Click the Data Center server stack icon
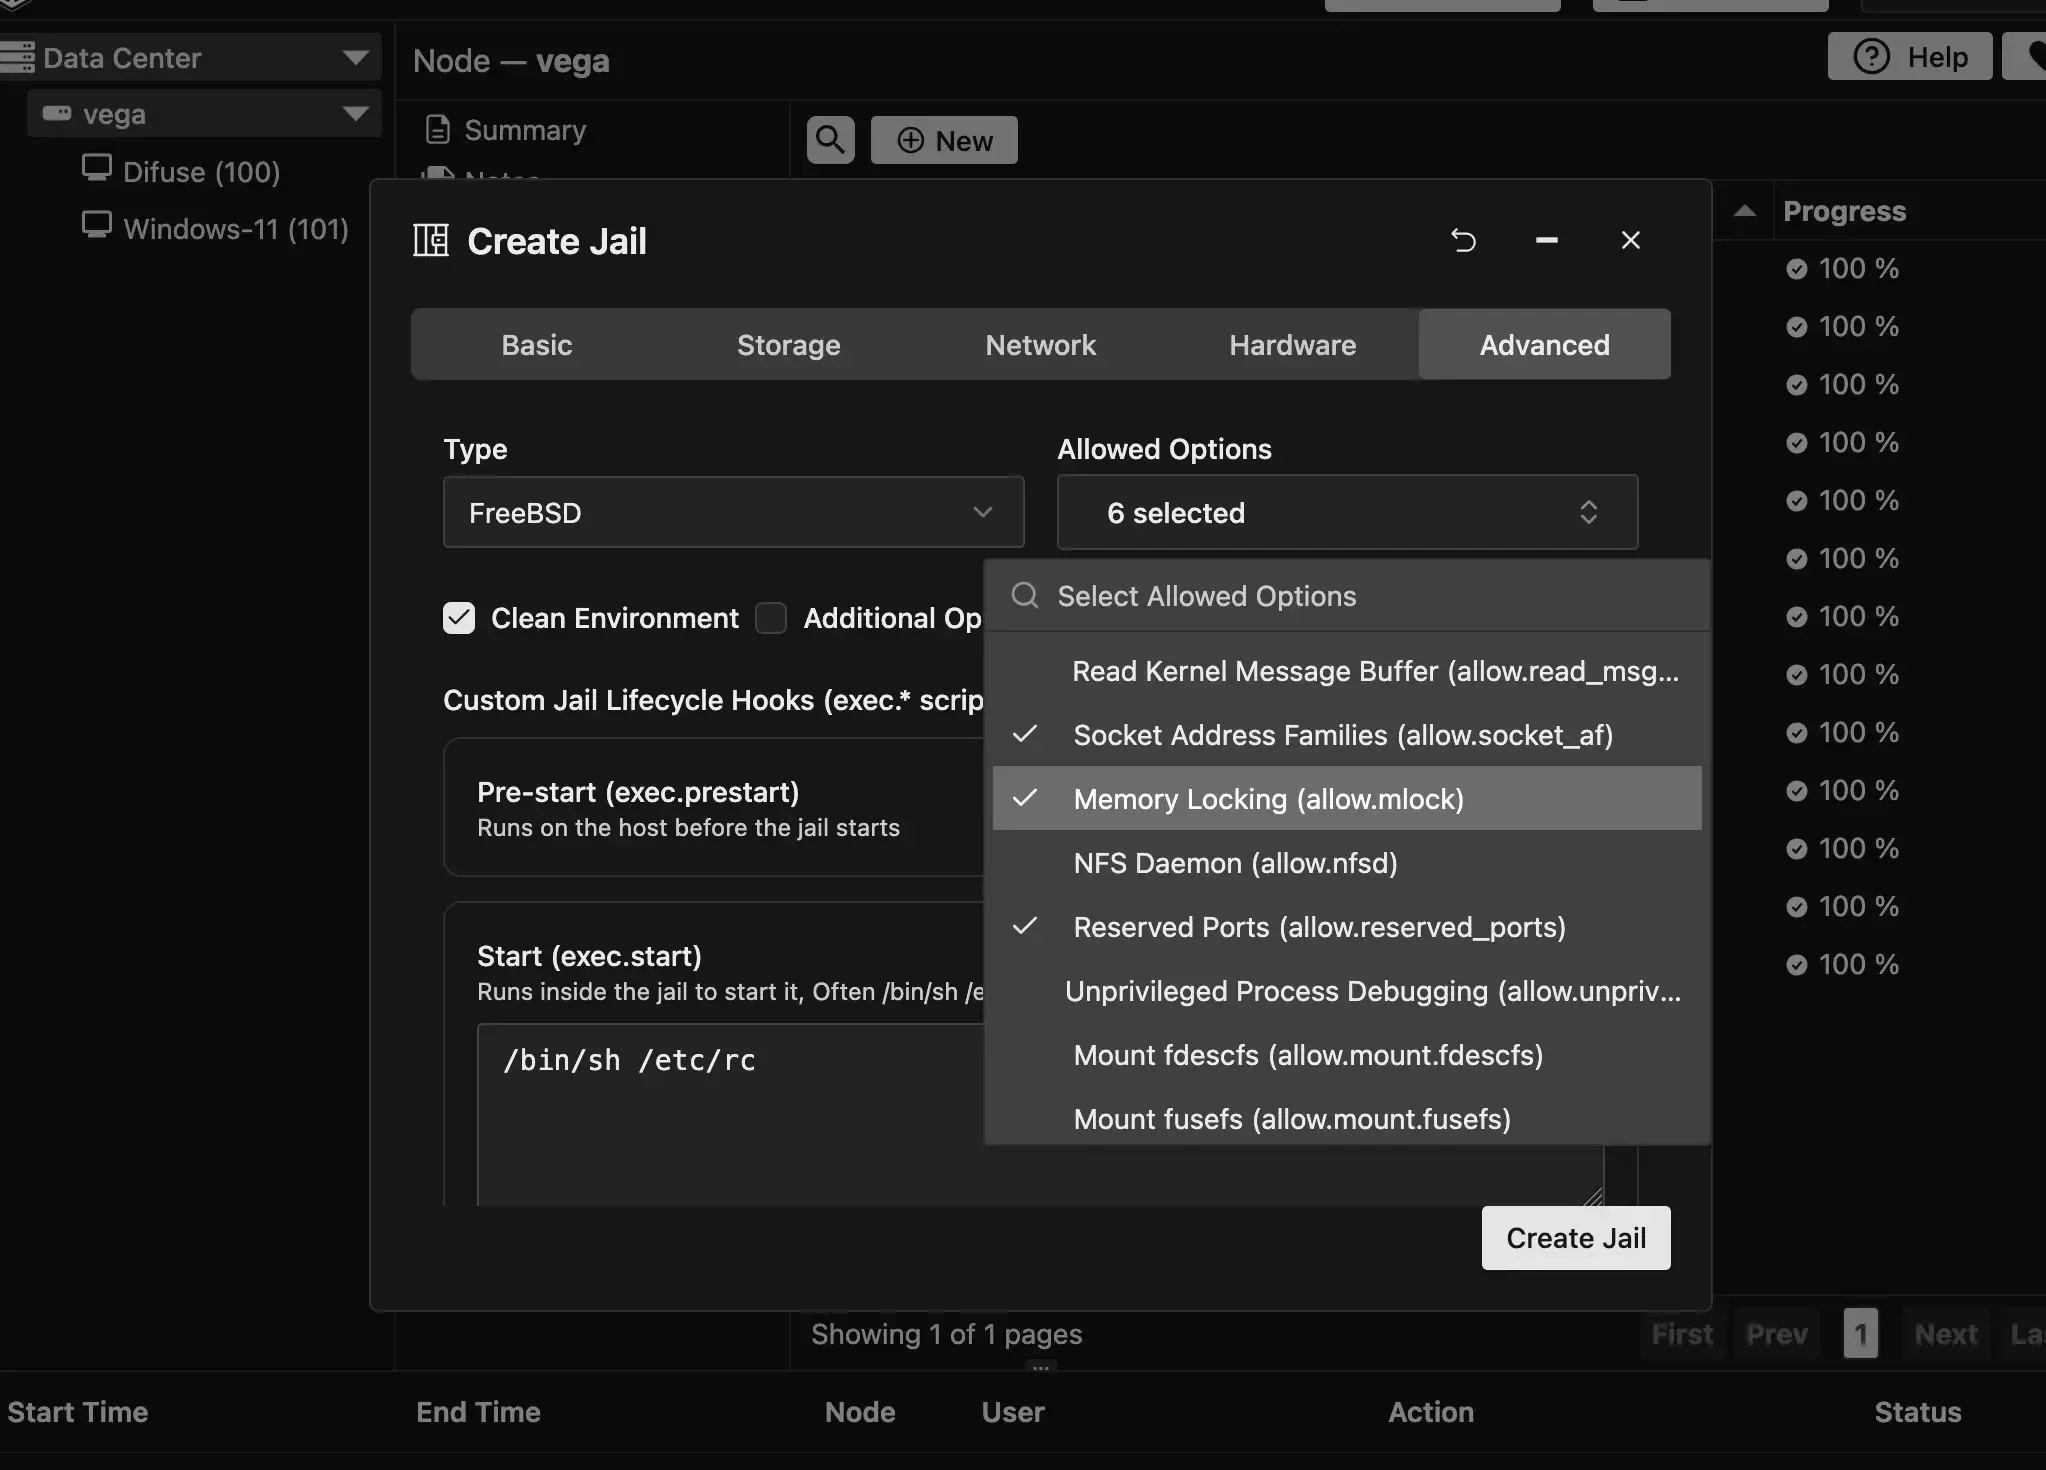This screenshot has width=2046, height=1470. (18, 58)
